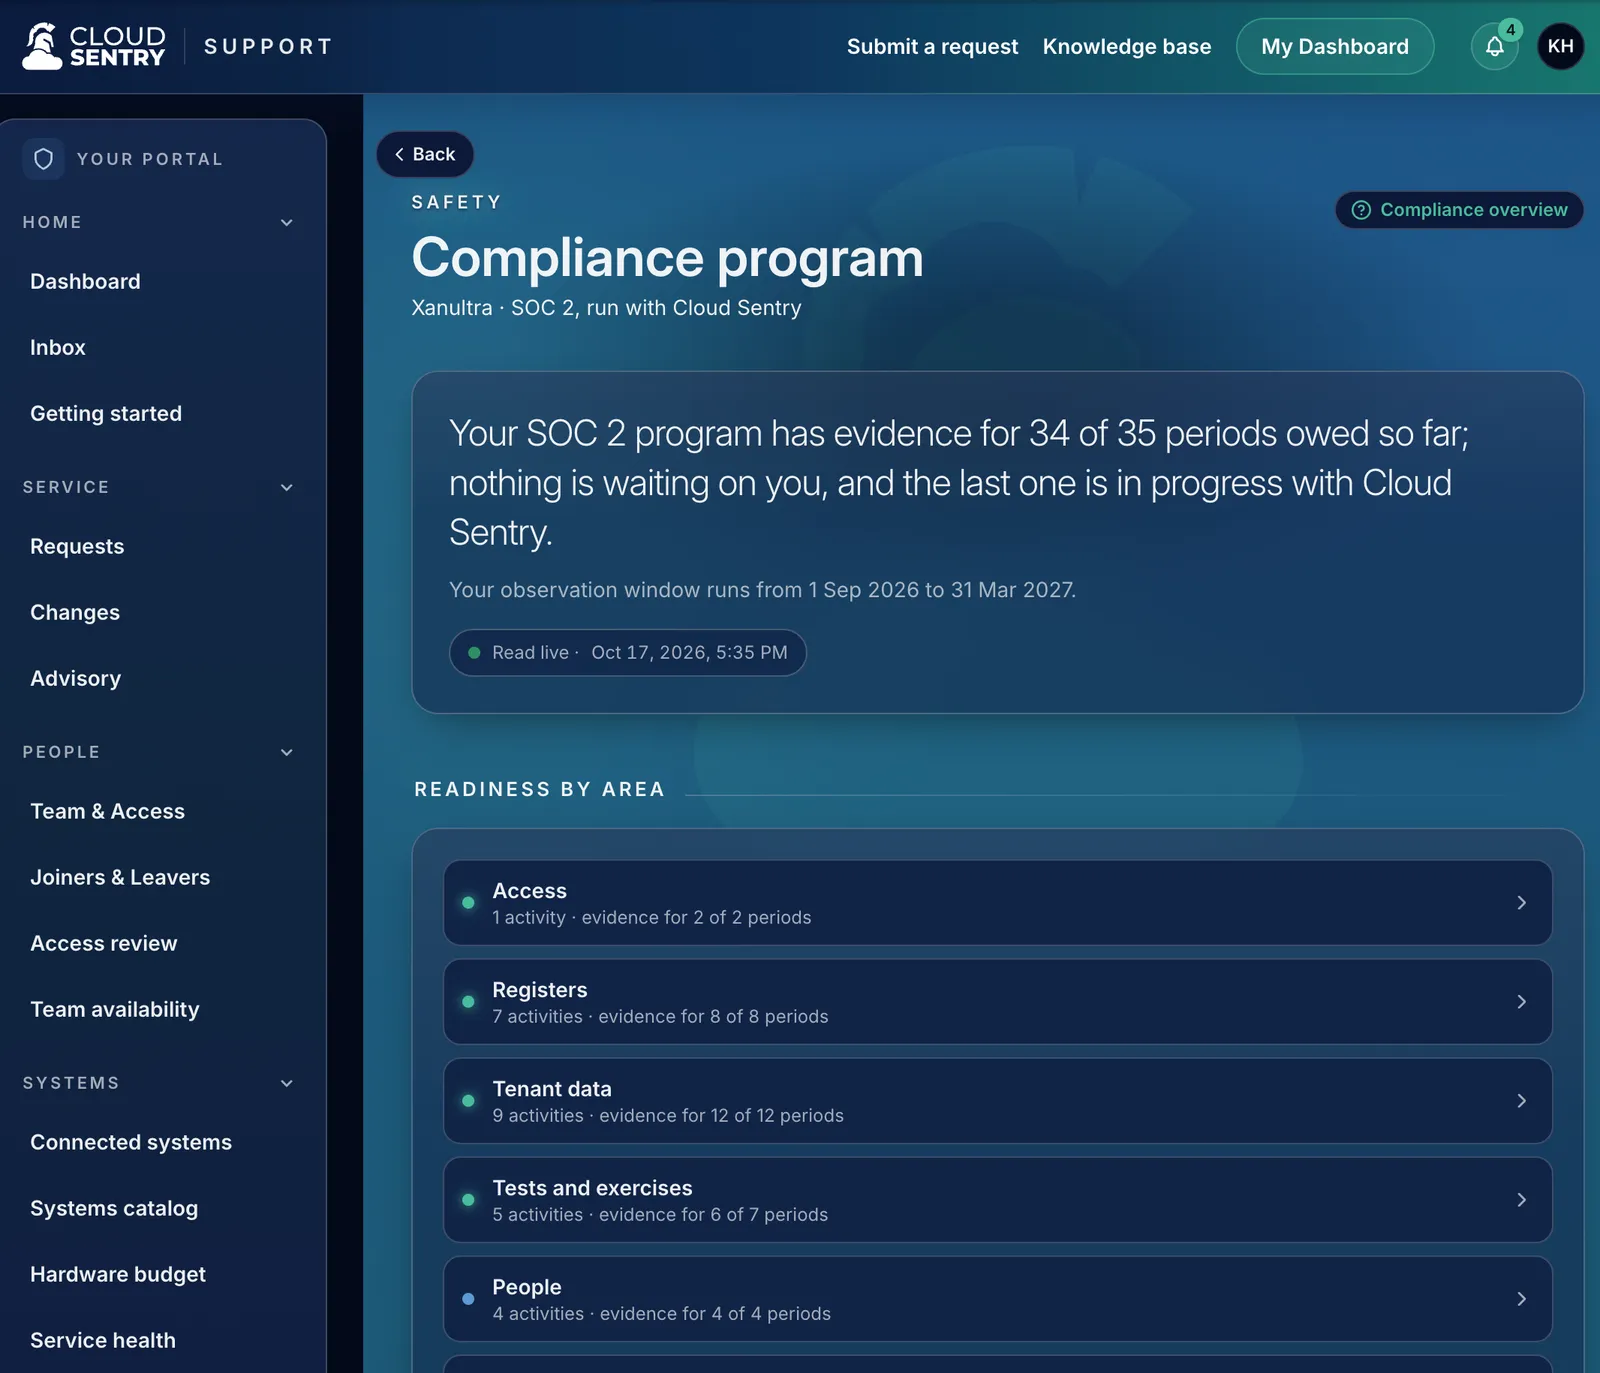Open Team availability page
The image size is (1600, 1373).
click(114, 1009)
